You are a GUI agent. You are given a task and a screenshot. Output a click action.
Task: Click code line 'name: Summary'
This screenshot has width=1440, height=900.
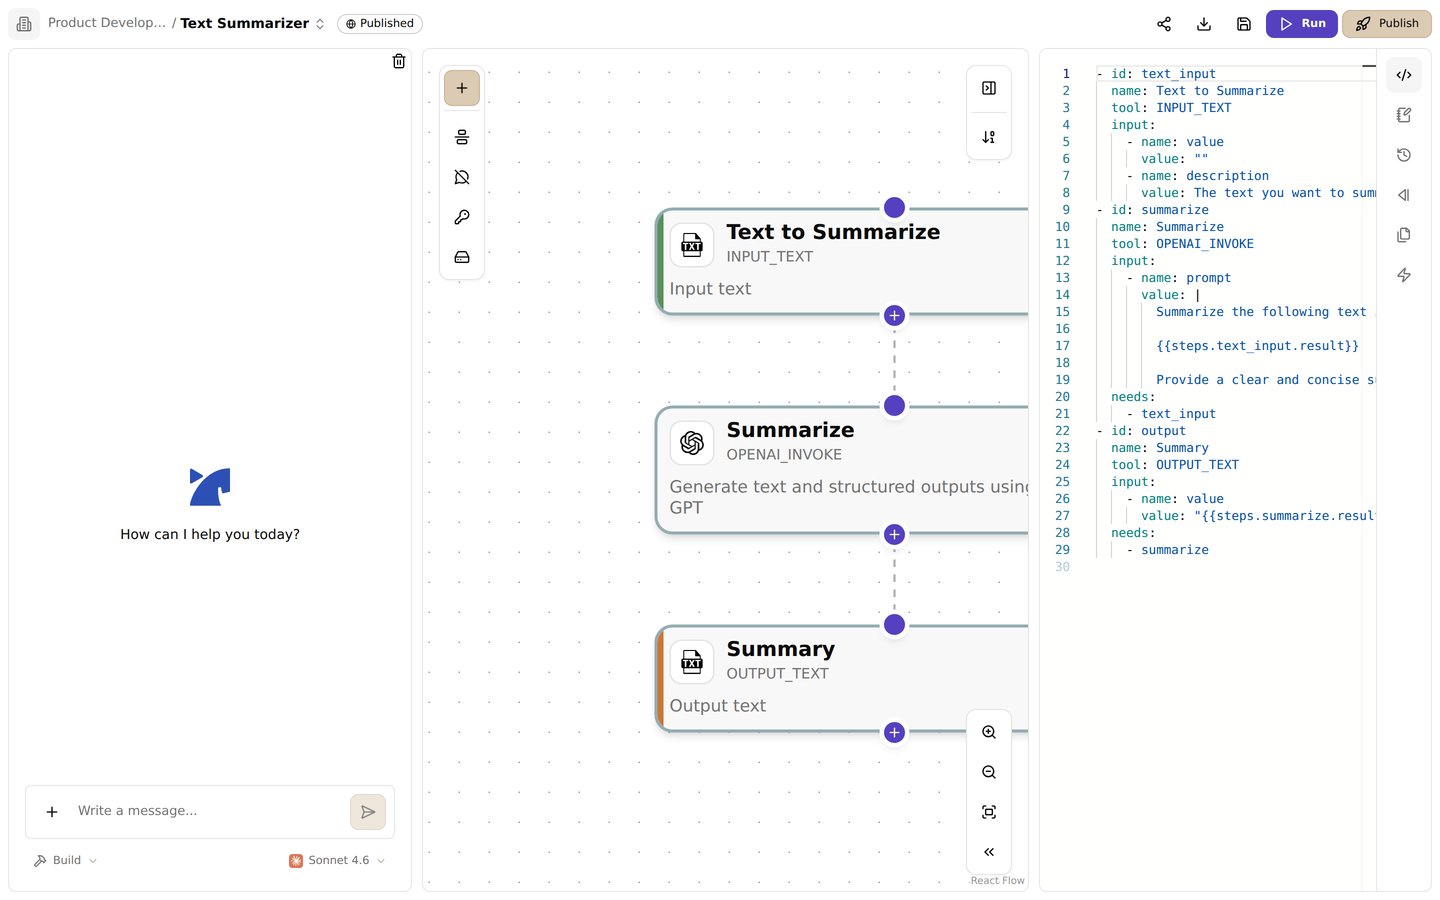pos(1160,448)
